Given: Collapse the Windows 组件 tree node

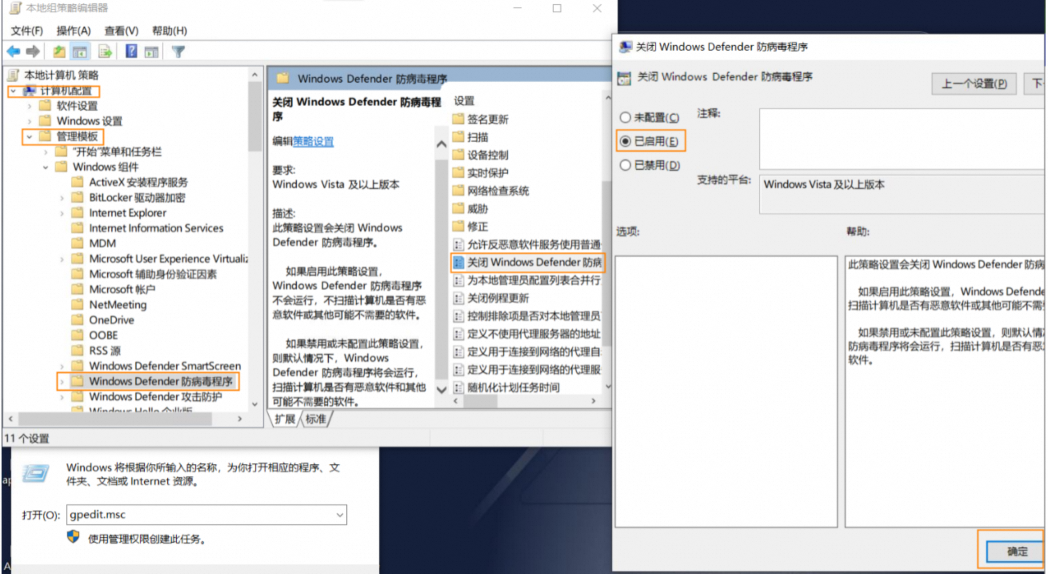Looking at the screenshot, I should [x=45, y=167].
